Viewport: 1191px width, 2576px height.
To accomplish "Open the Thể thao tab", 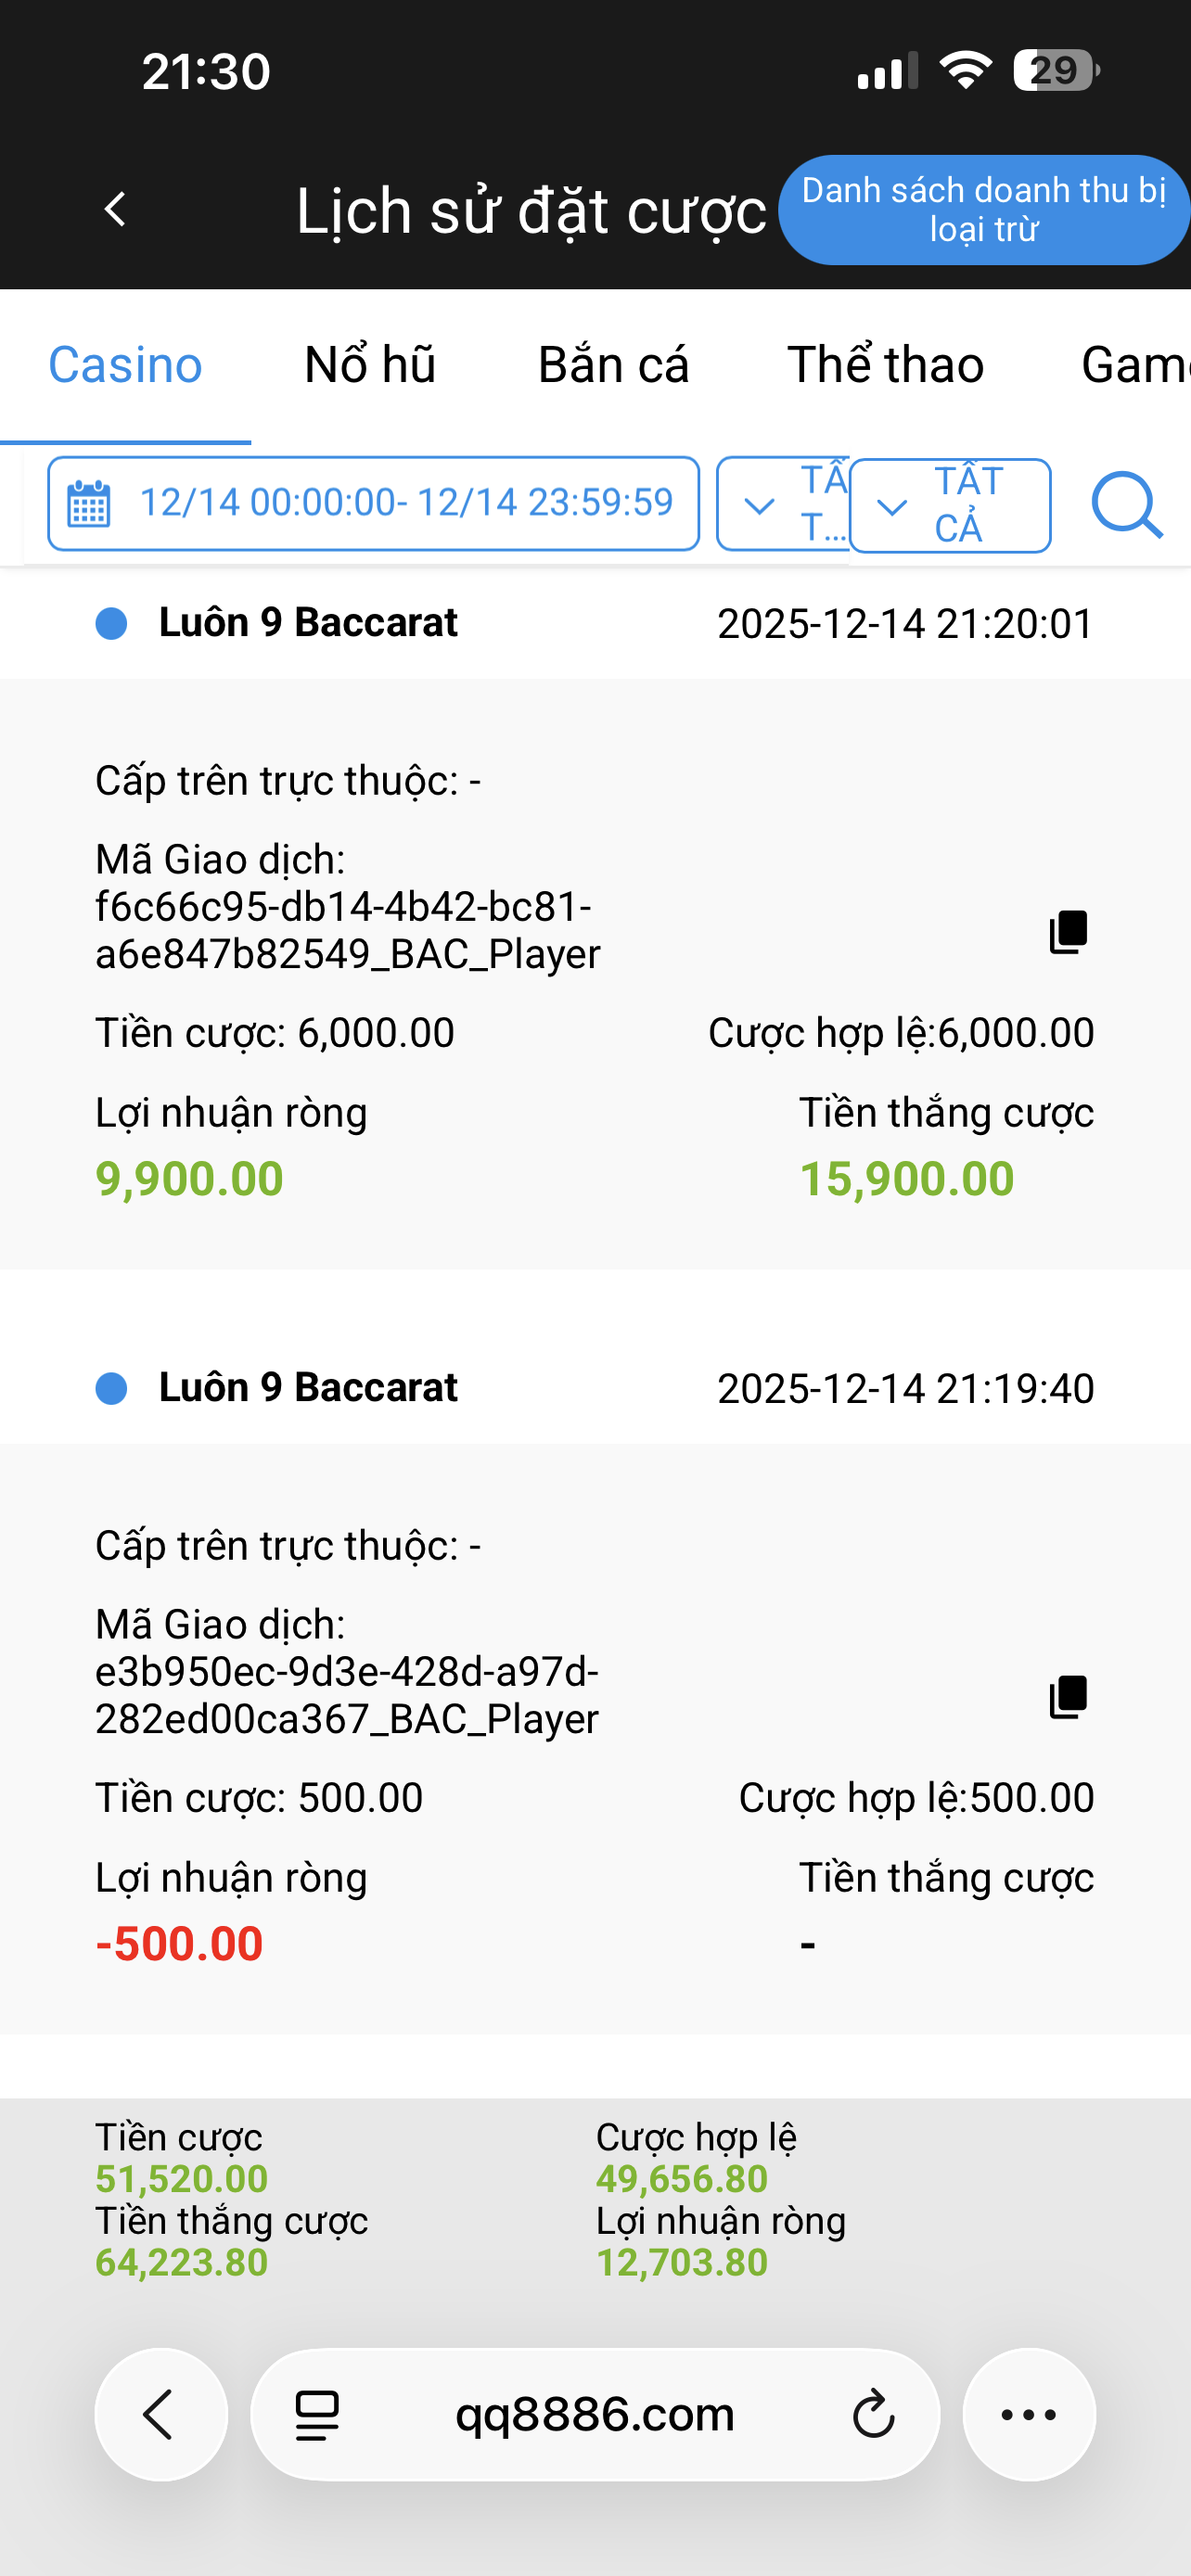I will (885, 365).
